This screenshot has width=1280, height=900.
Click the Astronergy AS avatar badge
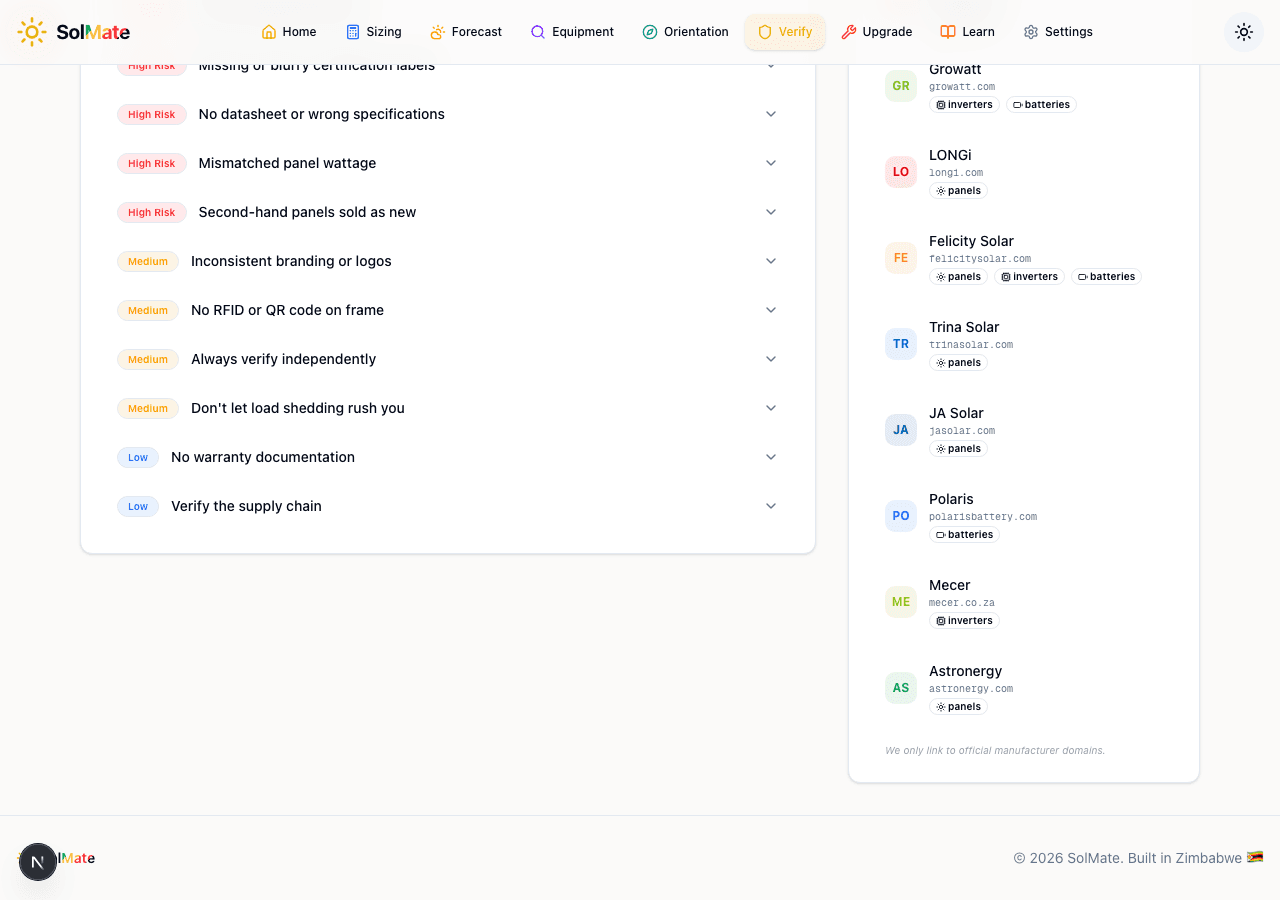tap(901, 688)
